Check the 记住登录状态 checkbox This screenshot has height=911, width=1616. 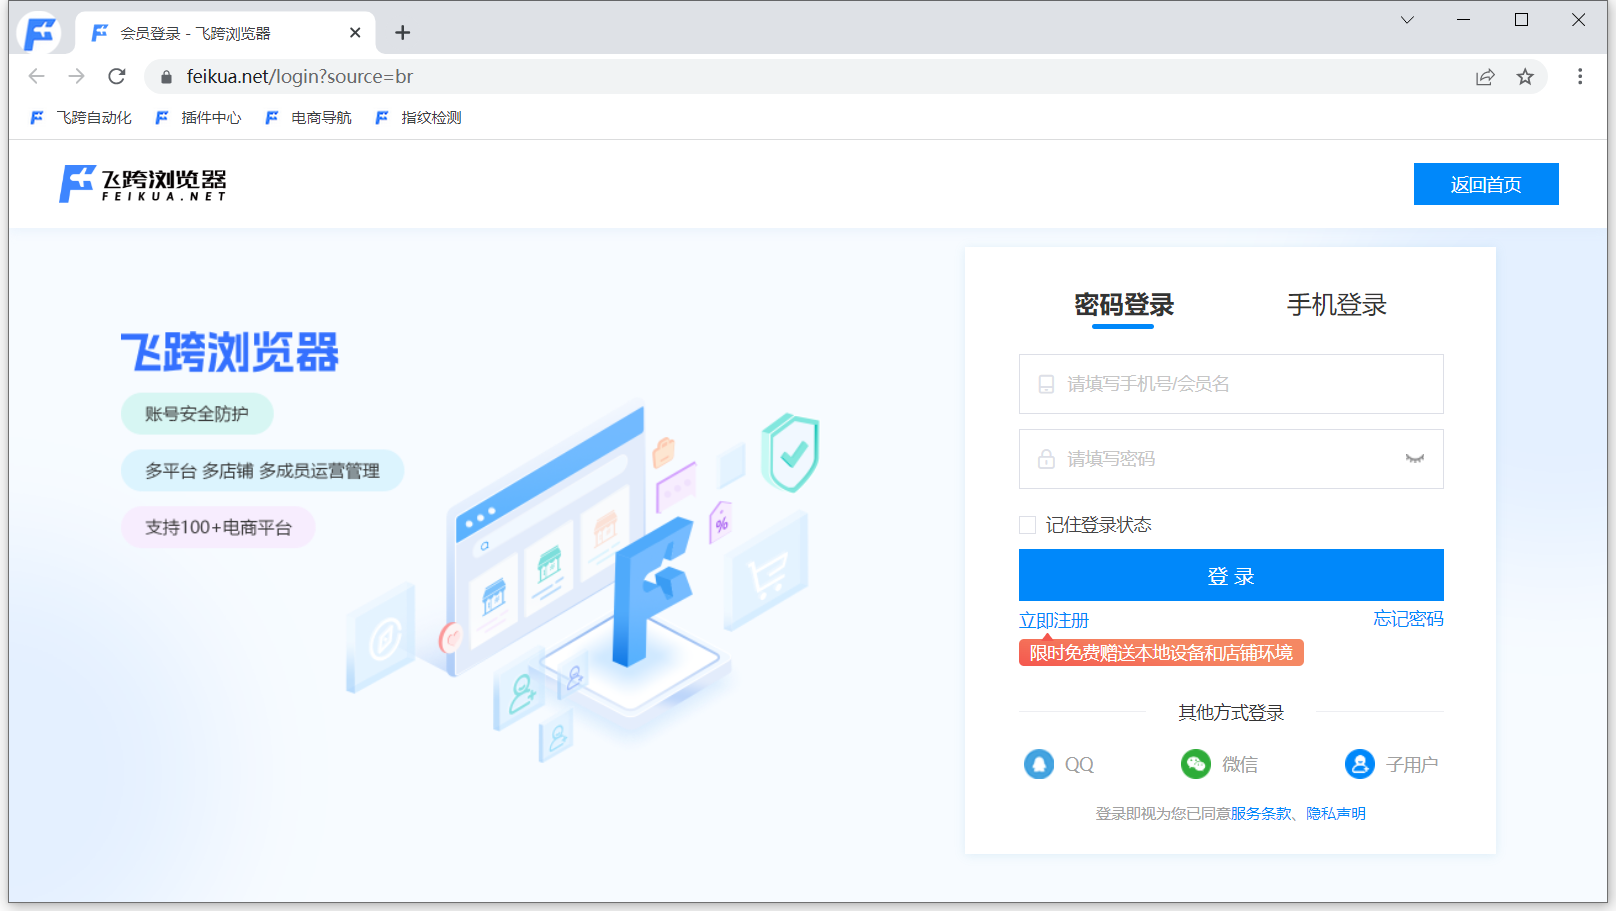point(1027,525)
